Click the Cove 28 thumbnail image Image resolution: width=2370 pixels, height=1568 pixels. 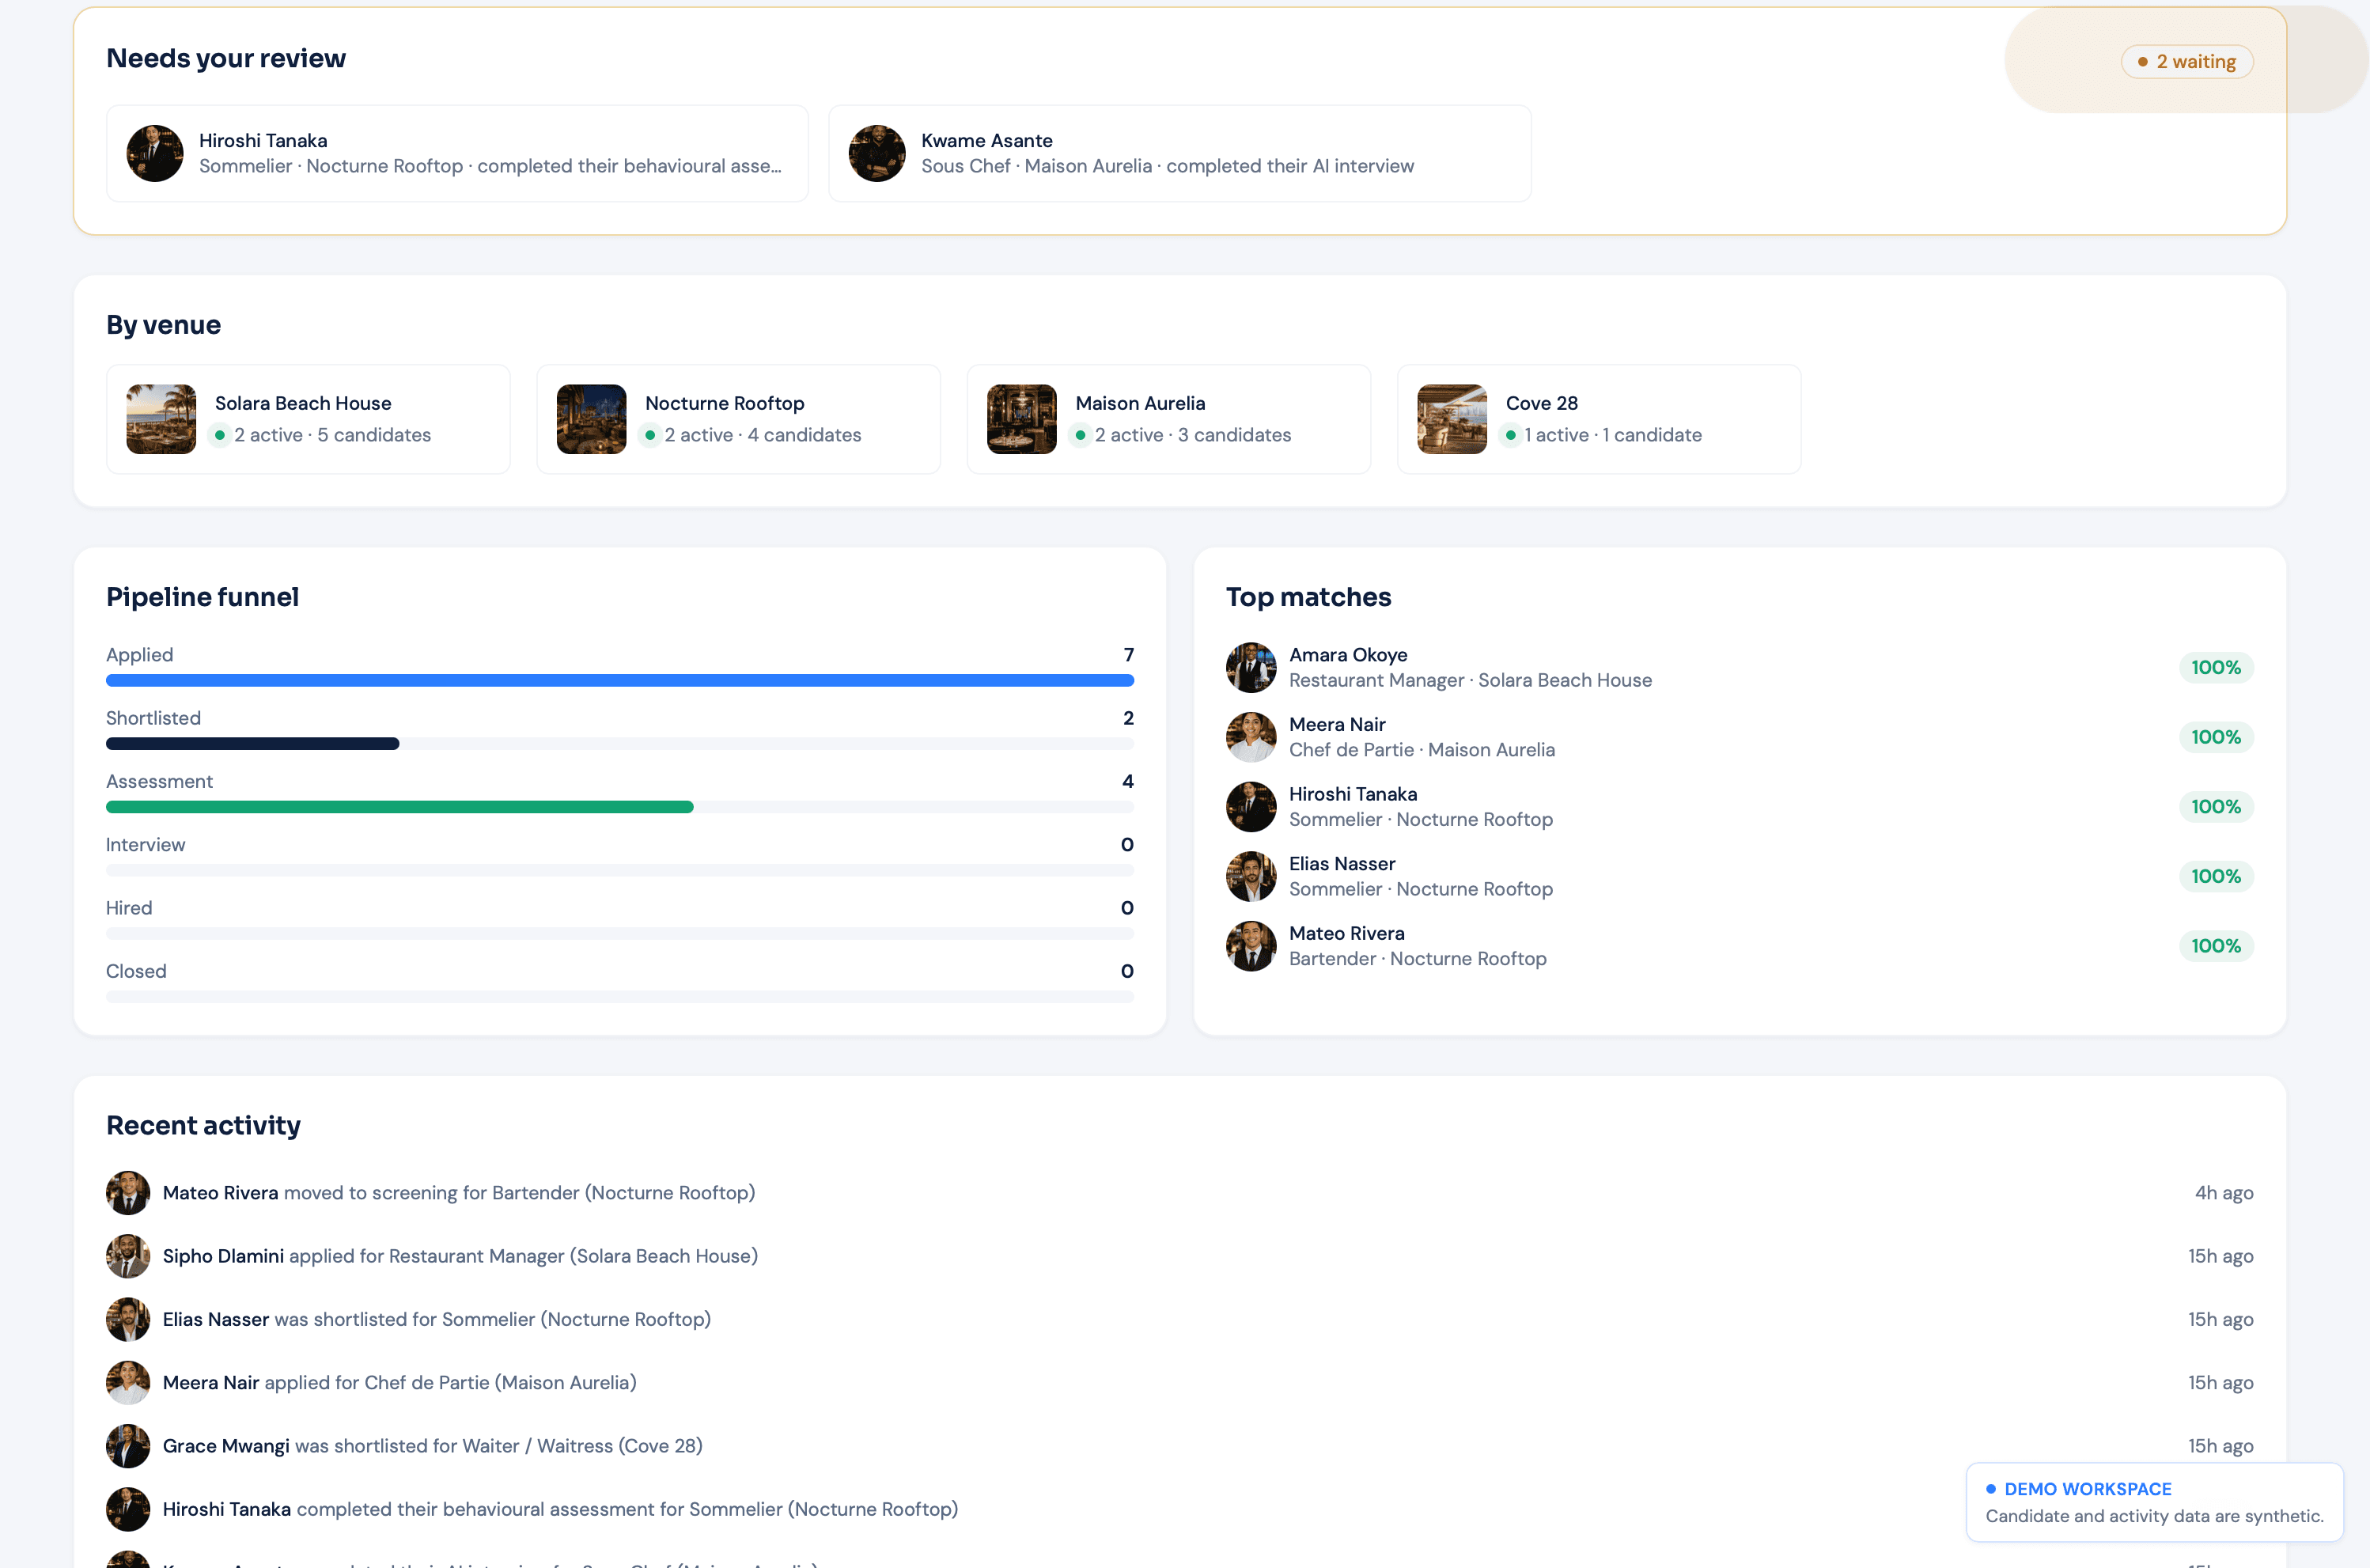click(x=1451, y=419)
